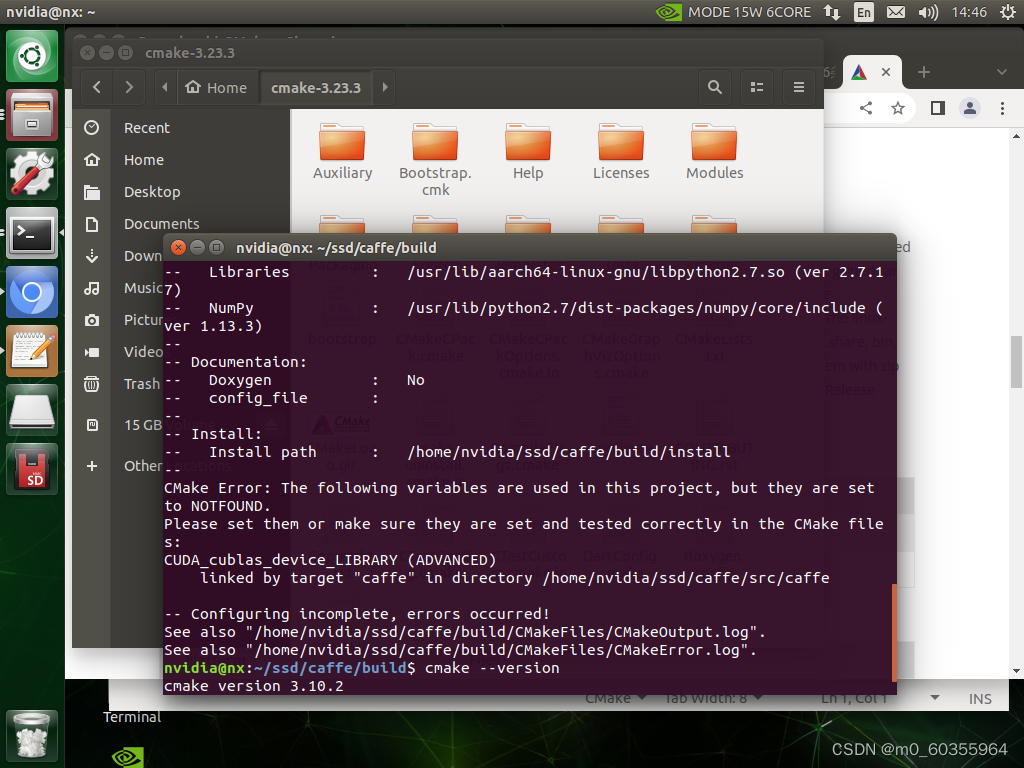Open the browser tab search chevron
Screen dimensions: 1024x768
pyautogui.click(x=1002, y=72)
